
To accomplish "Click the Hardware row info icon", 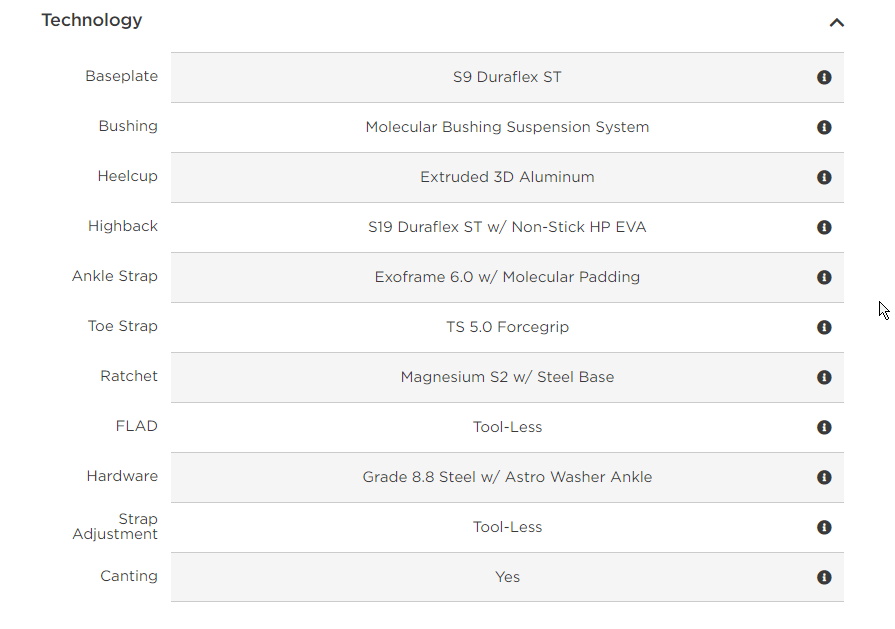I will pos(824,477).
